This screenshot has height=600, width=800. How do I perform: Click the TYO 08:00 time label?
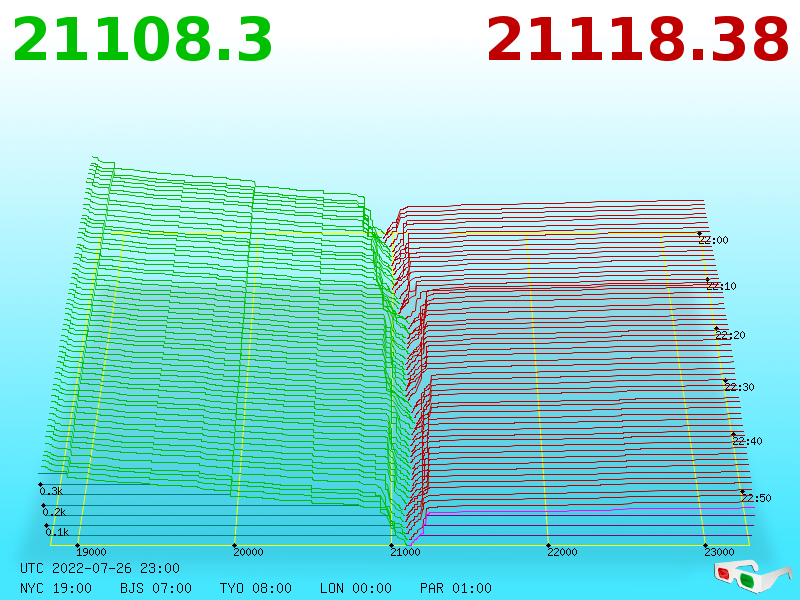pos(256,588)
